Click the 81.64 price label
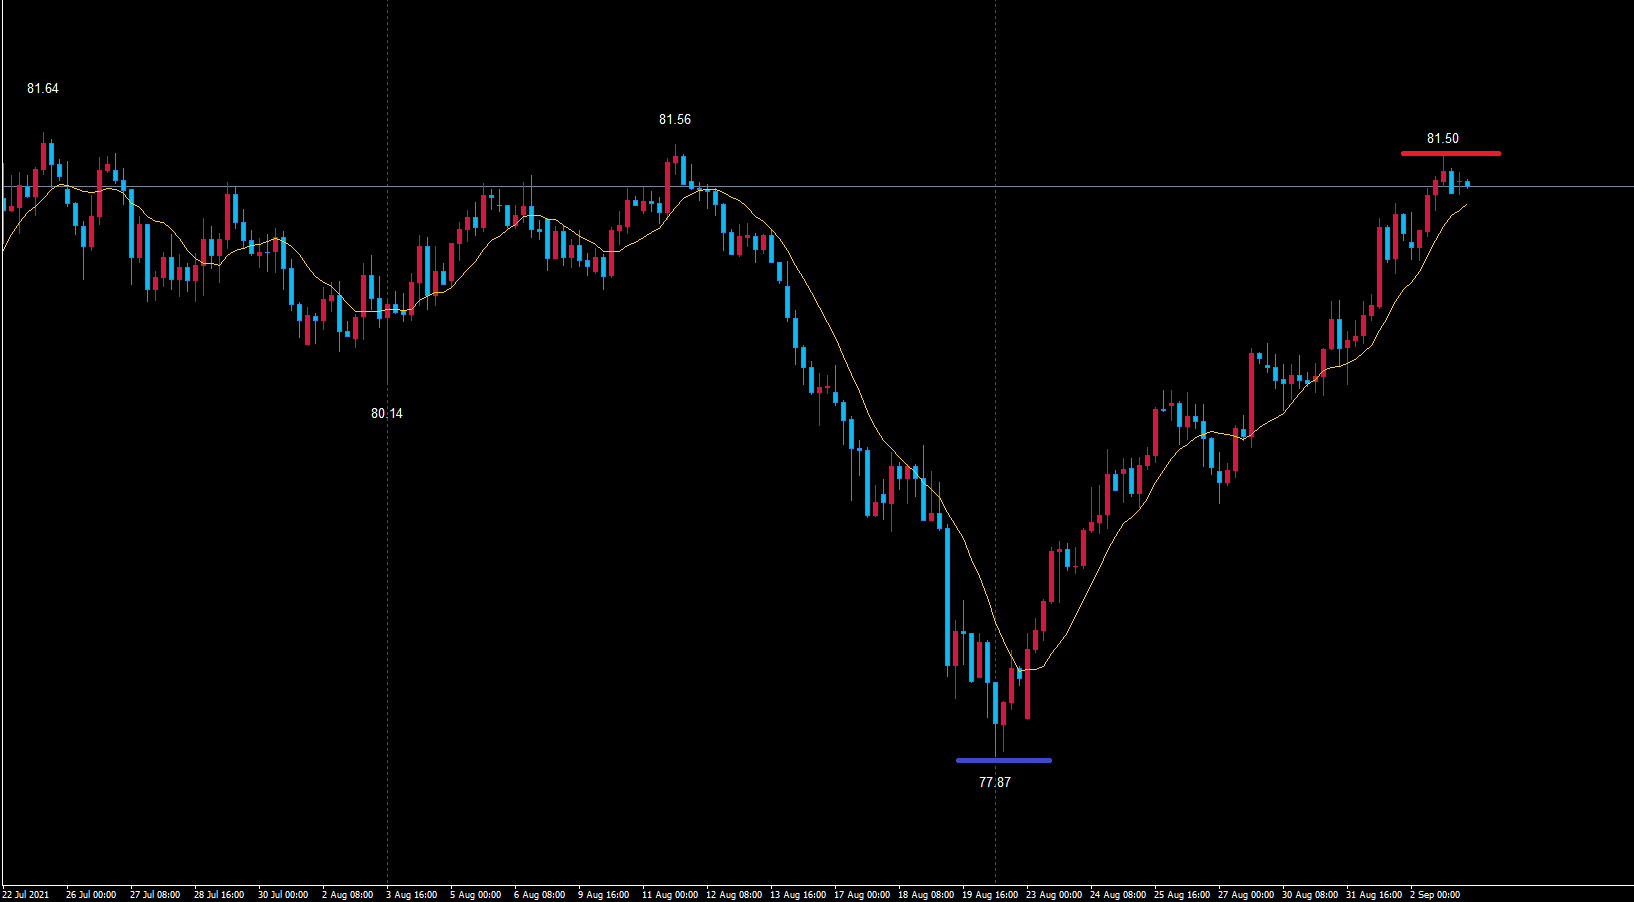 click(x=43, y=89)
